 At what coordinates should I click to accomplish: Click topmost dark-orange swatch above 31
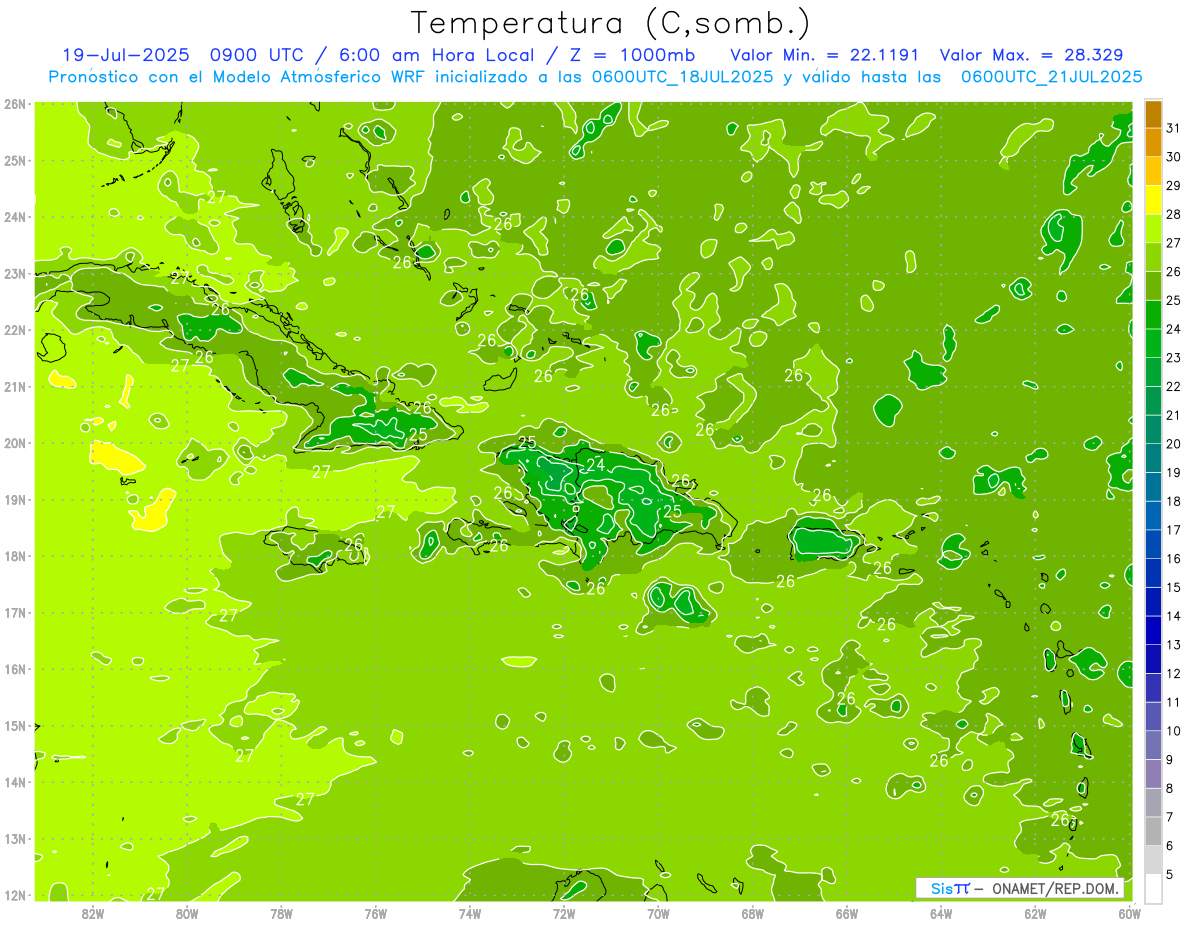click(x=1153, y=114)
